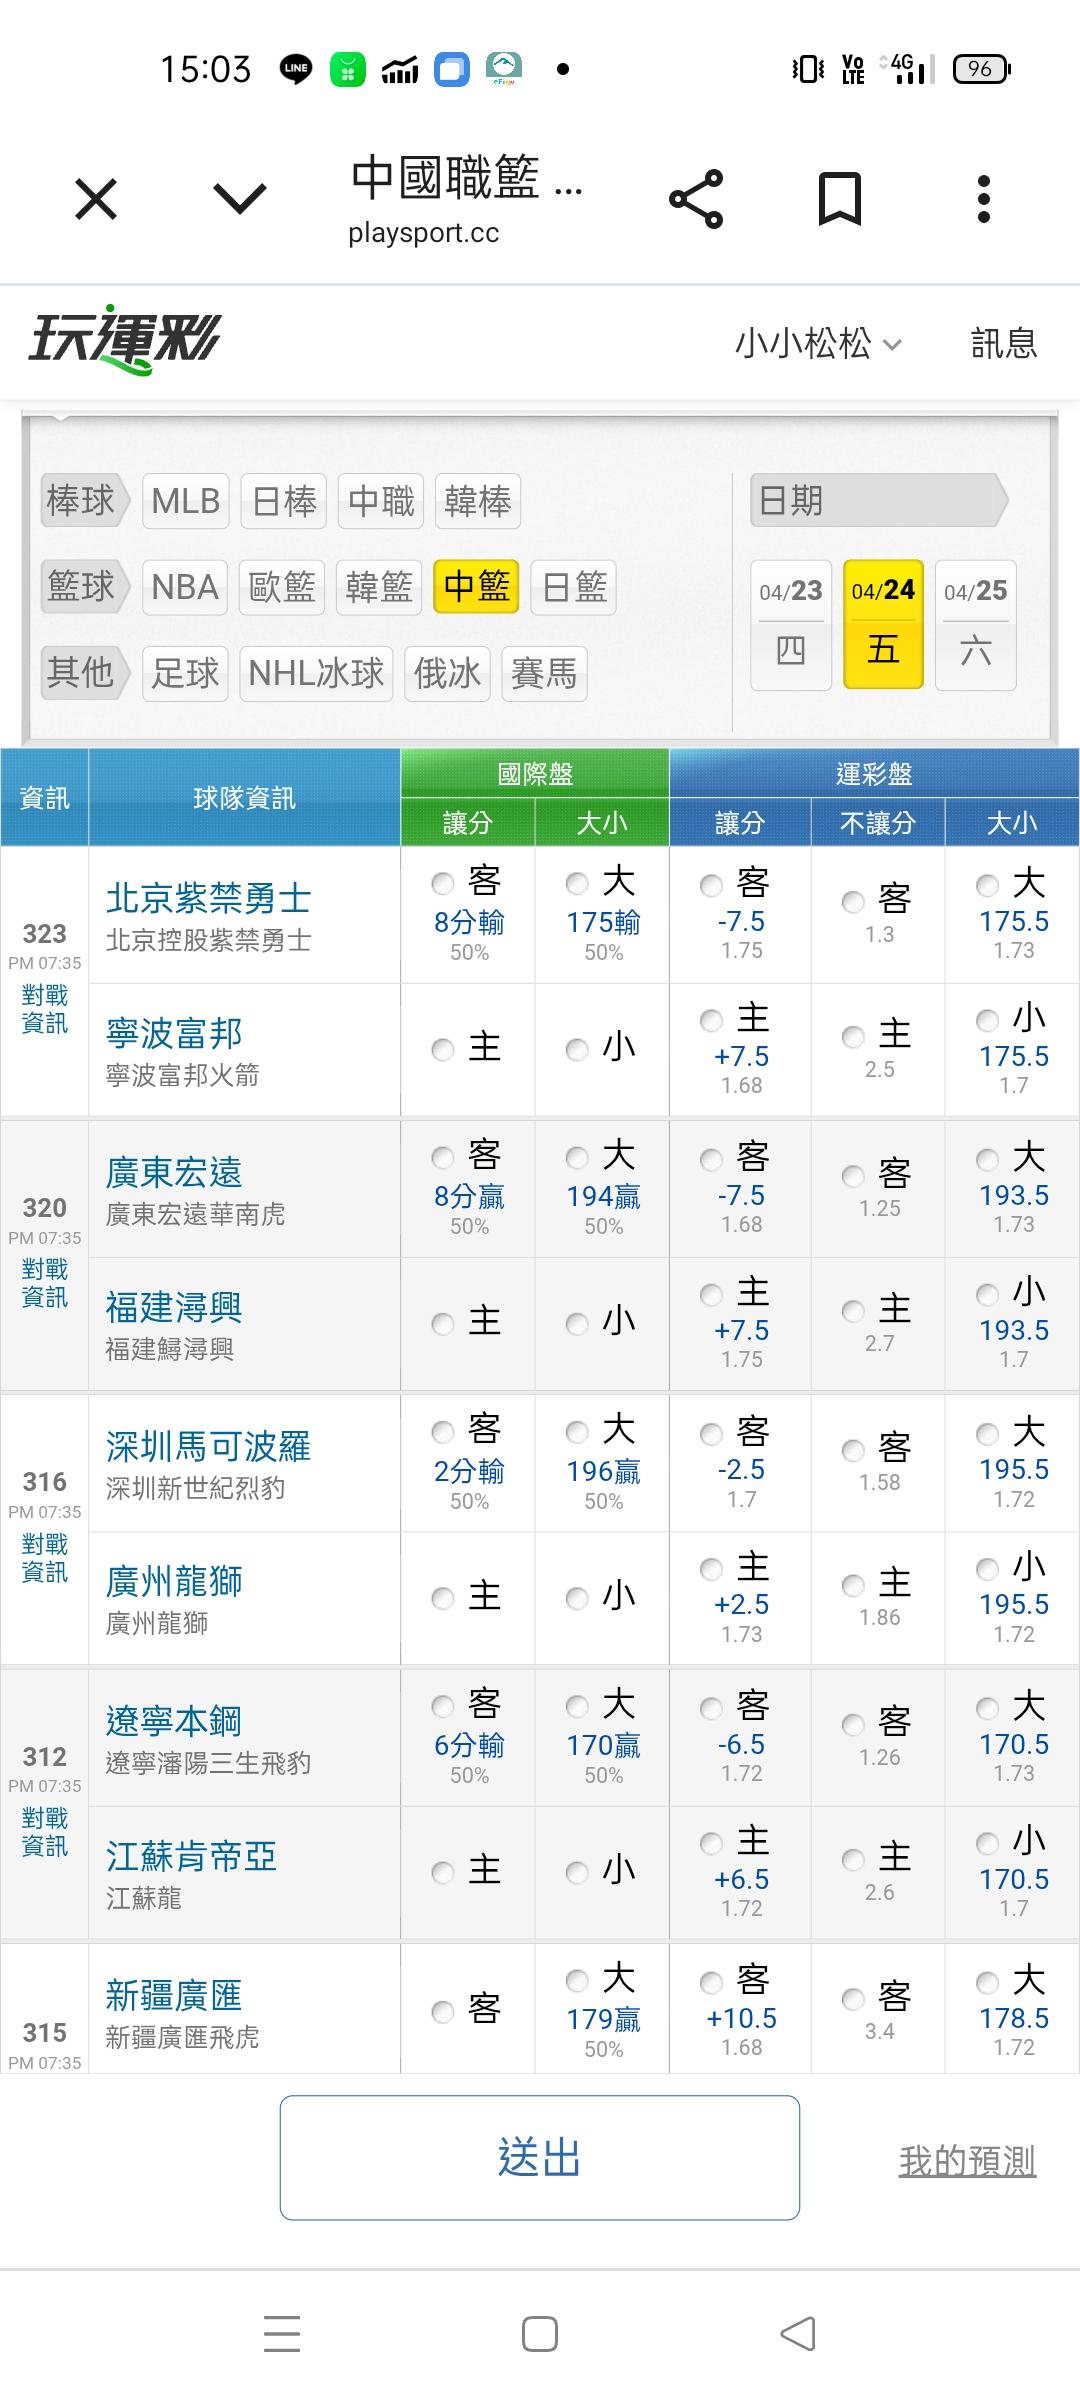The height and width of the screenshot is (2400, 1080).
Task: Select the 04/25 Saturday date tab
Action: pos(975,625)
